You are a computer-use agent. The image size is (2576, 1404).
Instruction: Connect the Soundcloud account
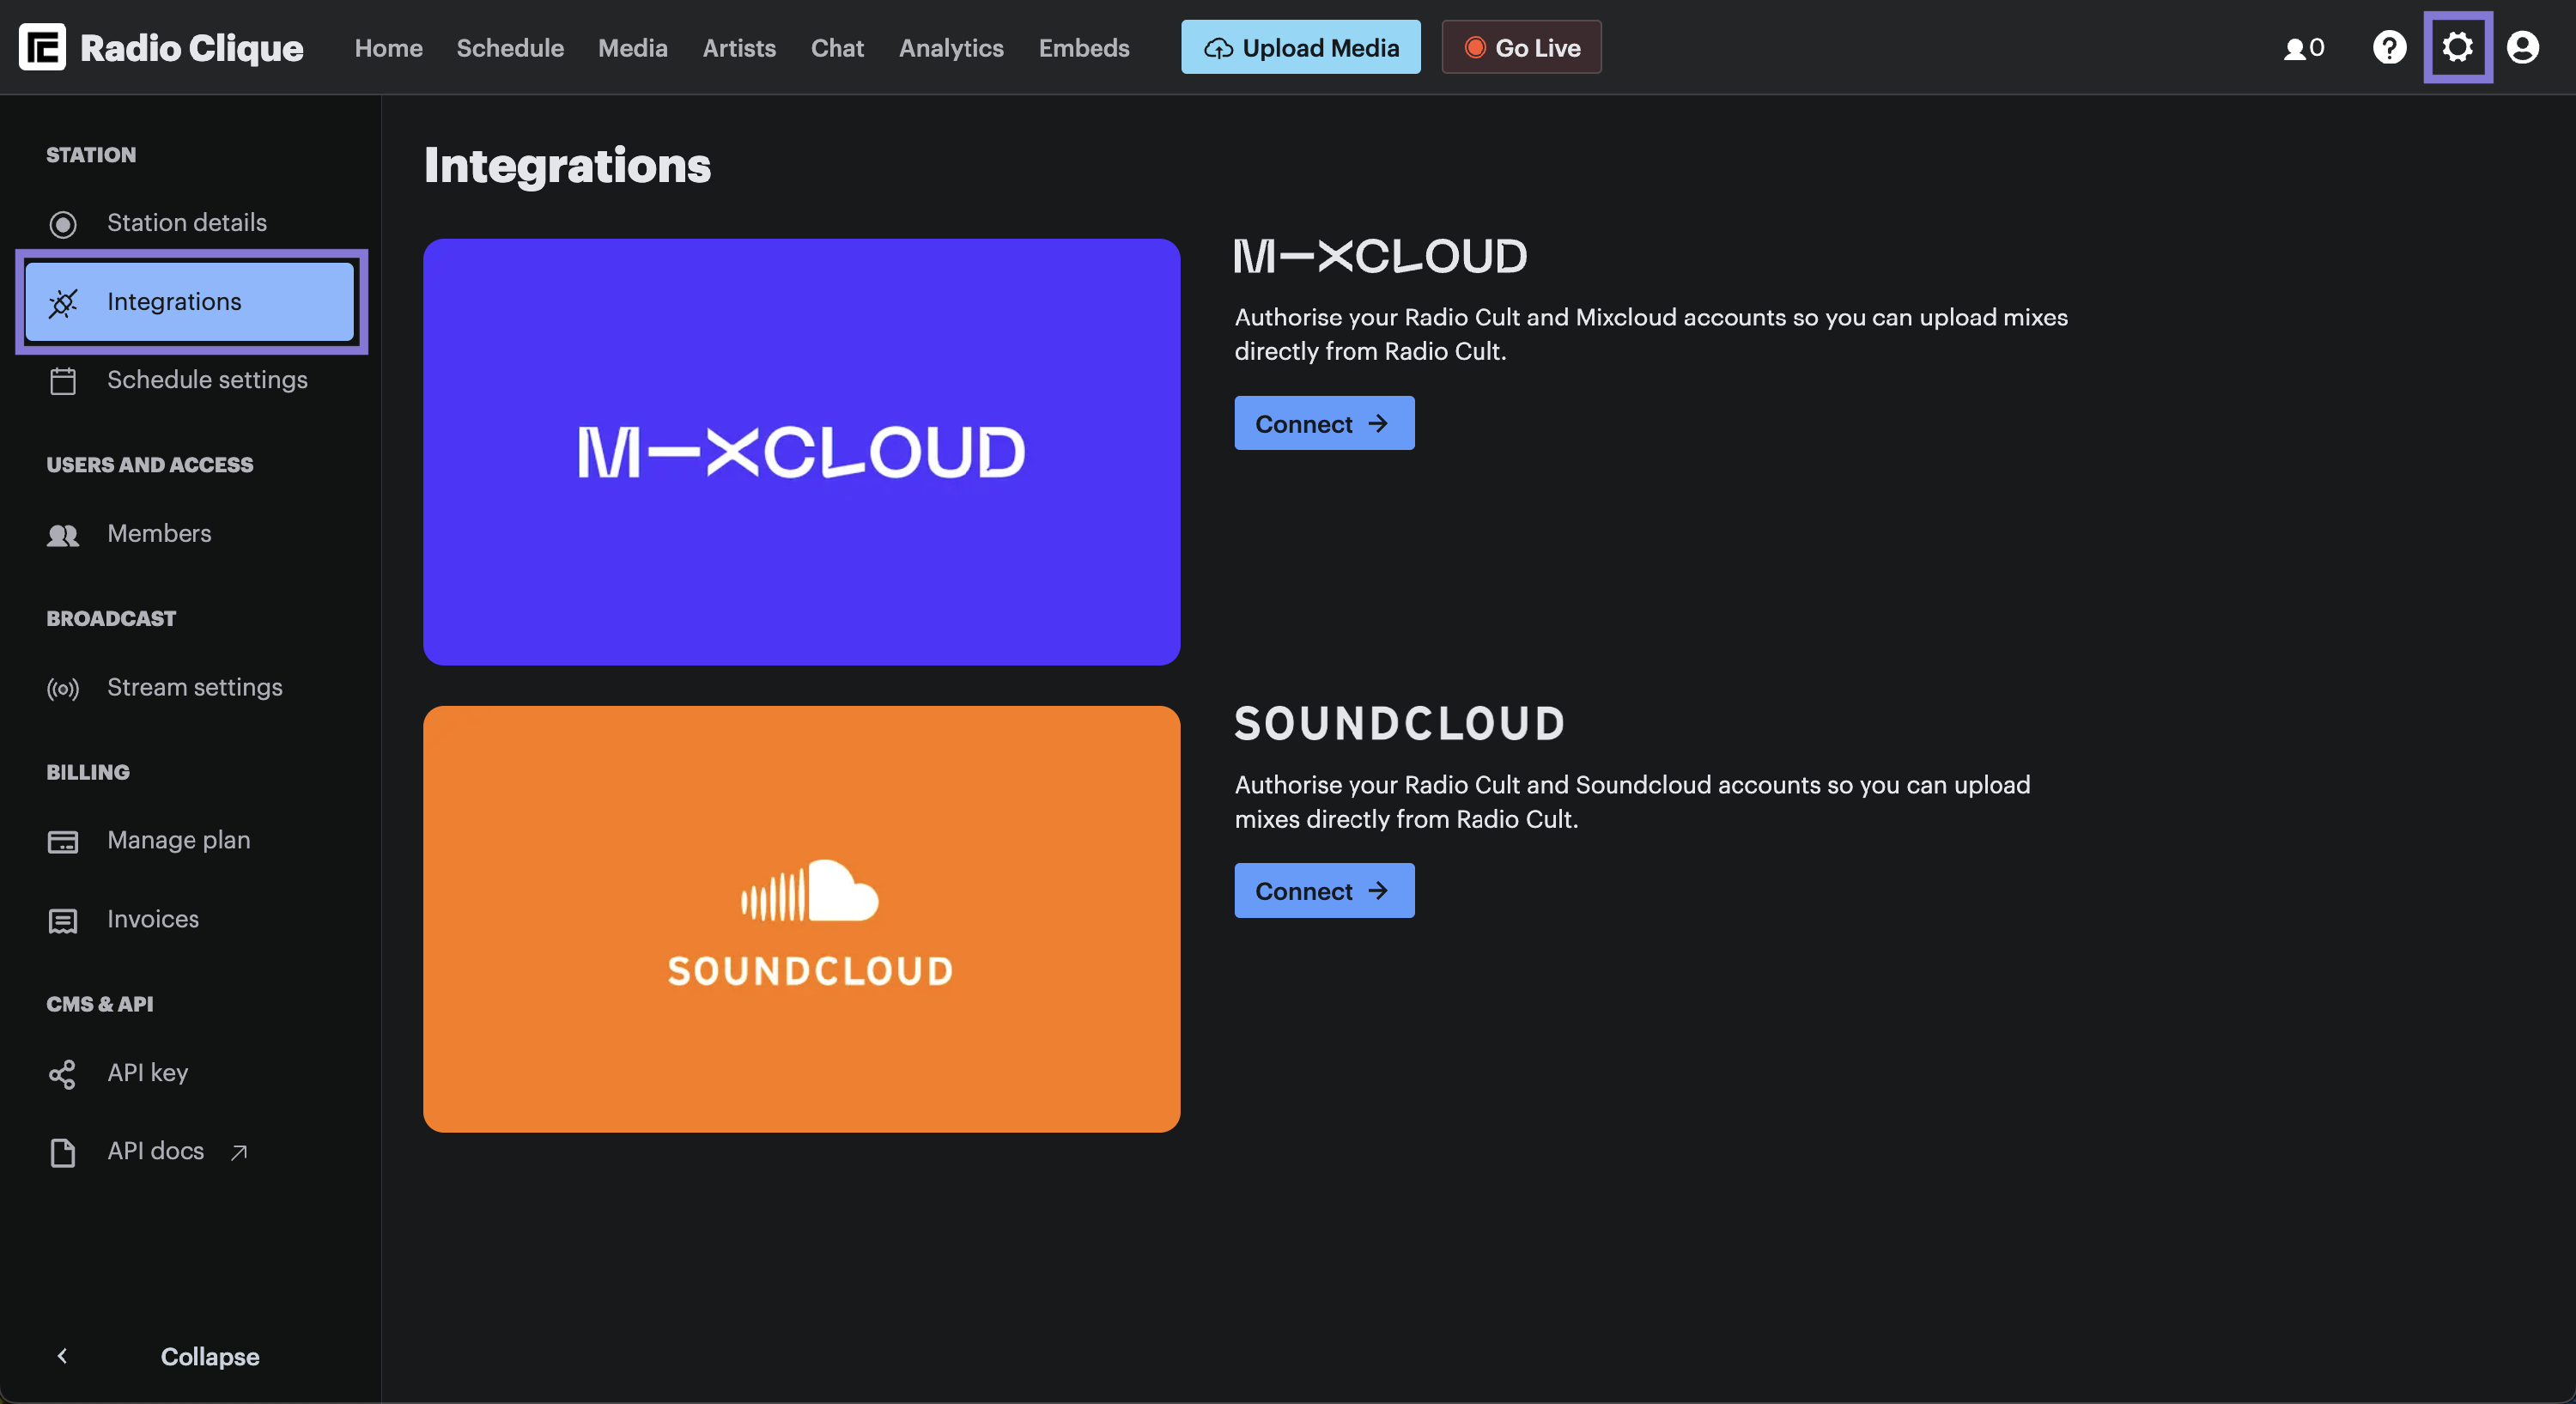coord(1324,890)
